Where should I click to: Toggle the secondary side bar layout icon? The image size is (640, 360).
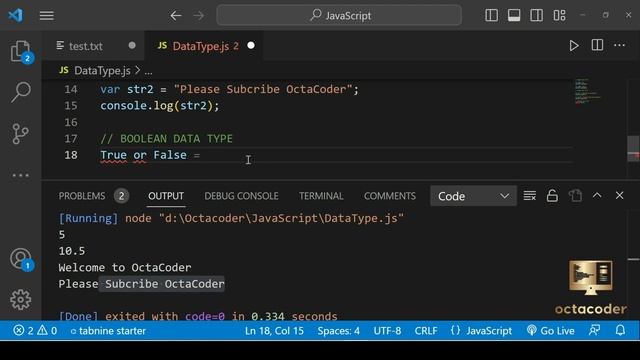(536, 16)
